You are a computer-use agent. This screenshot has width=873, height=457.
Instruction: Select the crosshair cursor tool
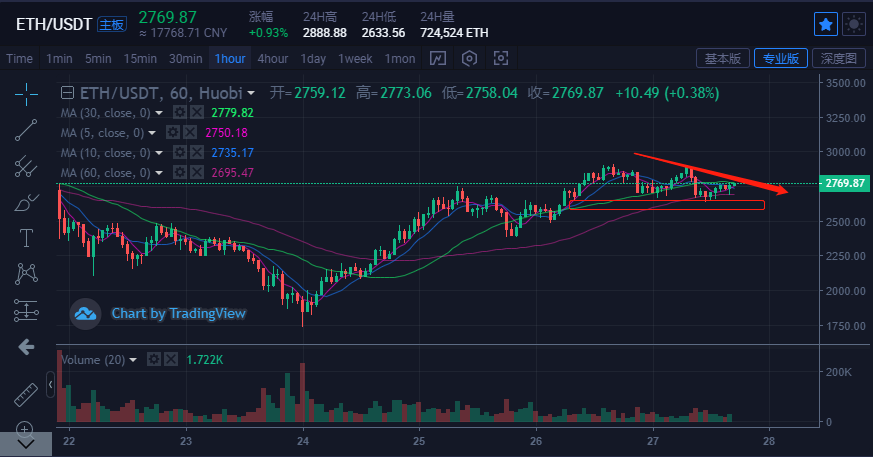26,93
